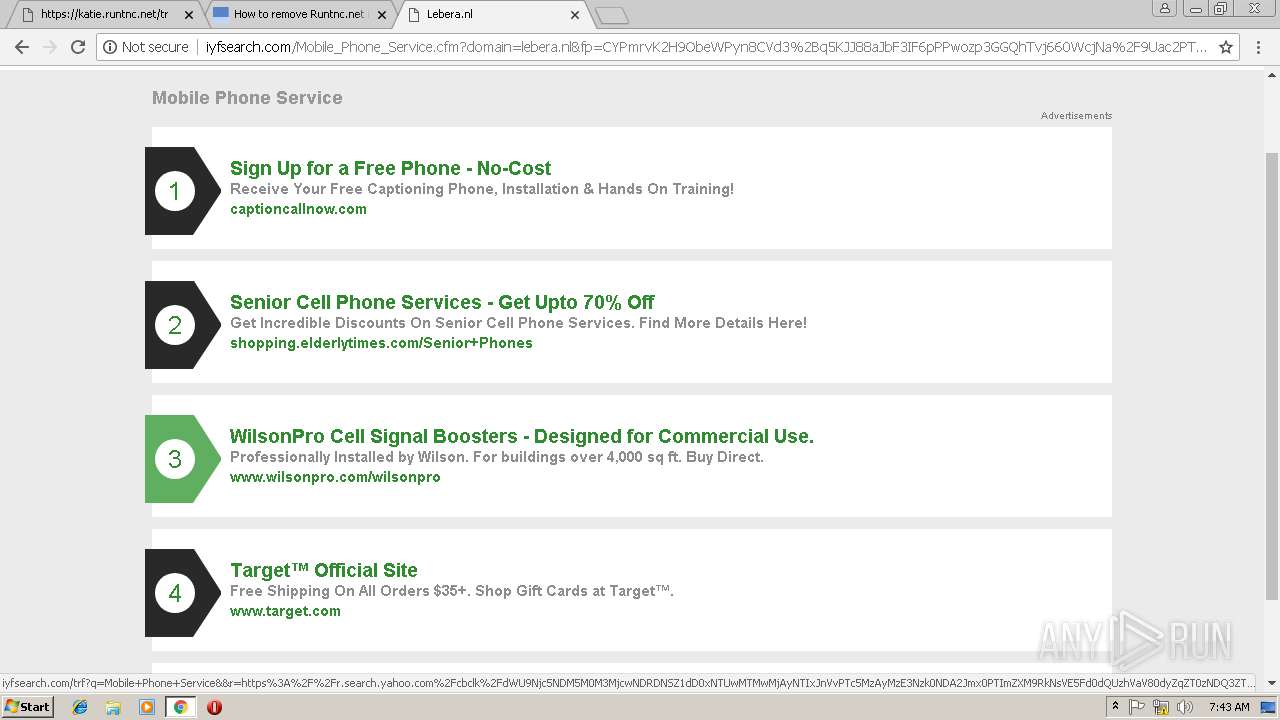Open Action Center flag icon
The image size is (1280, 720).
click(1137, 707)
